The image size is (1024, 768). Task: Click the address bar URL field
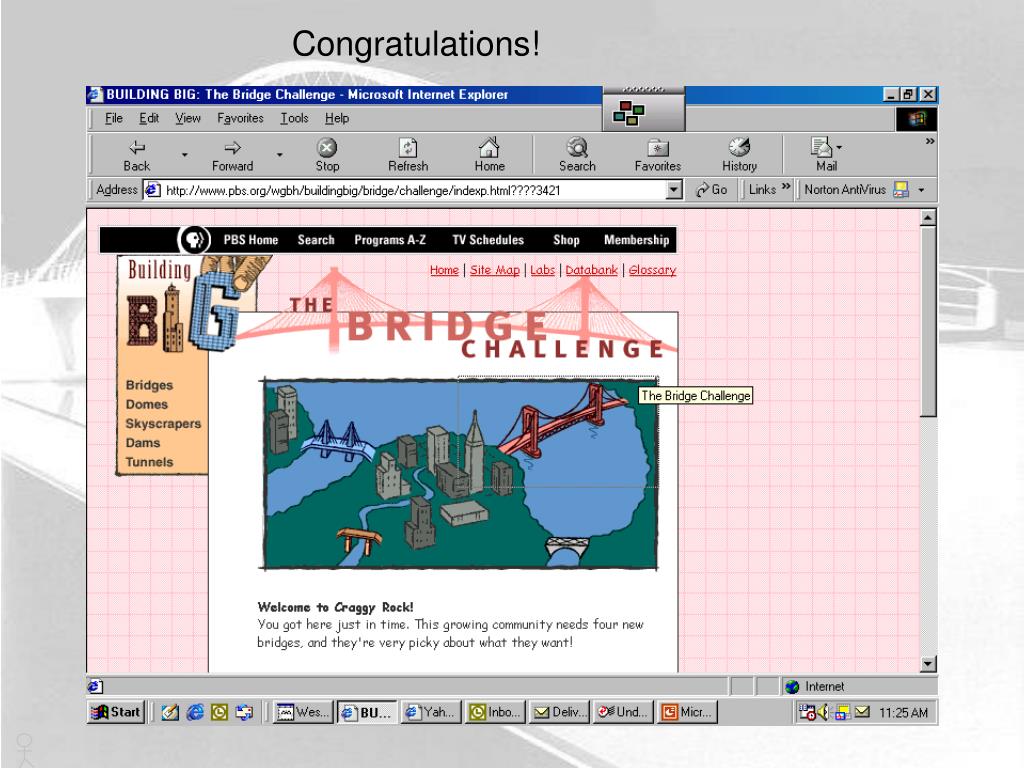pyautogui.click(x=413, y=190)
